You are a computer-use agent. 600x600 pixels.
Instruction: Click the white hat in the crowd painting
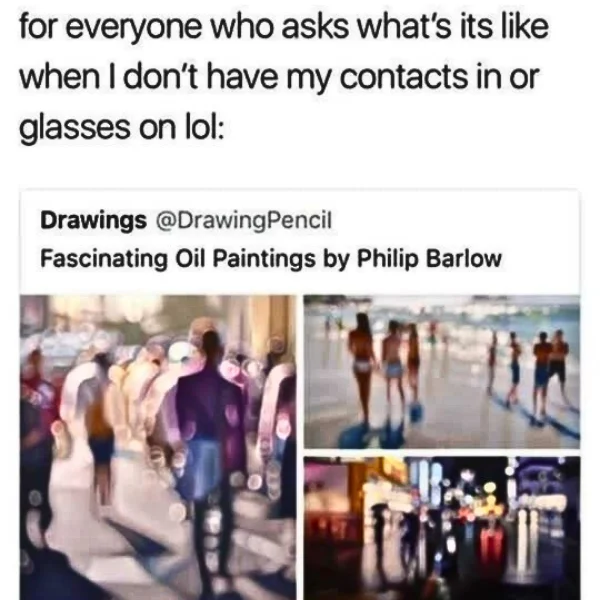[183, 353]
